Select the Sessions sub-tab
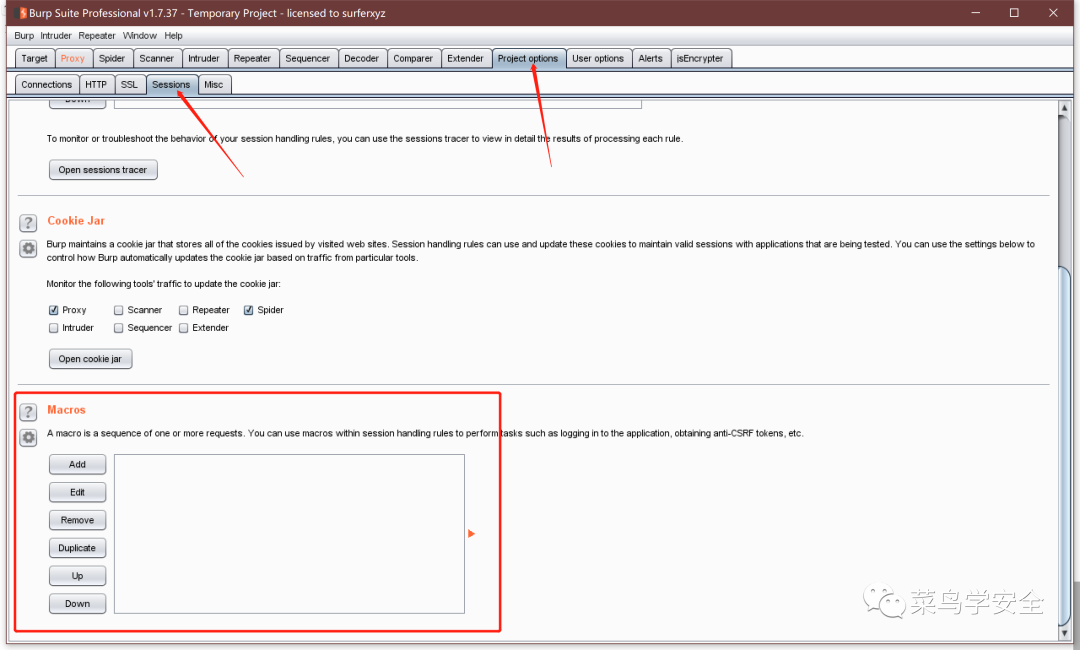 [171, 85]
